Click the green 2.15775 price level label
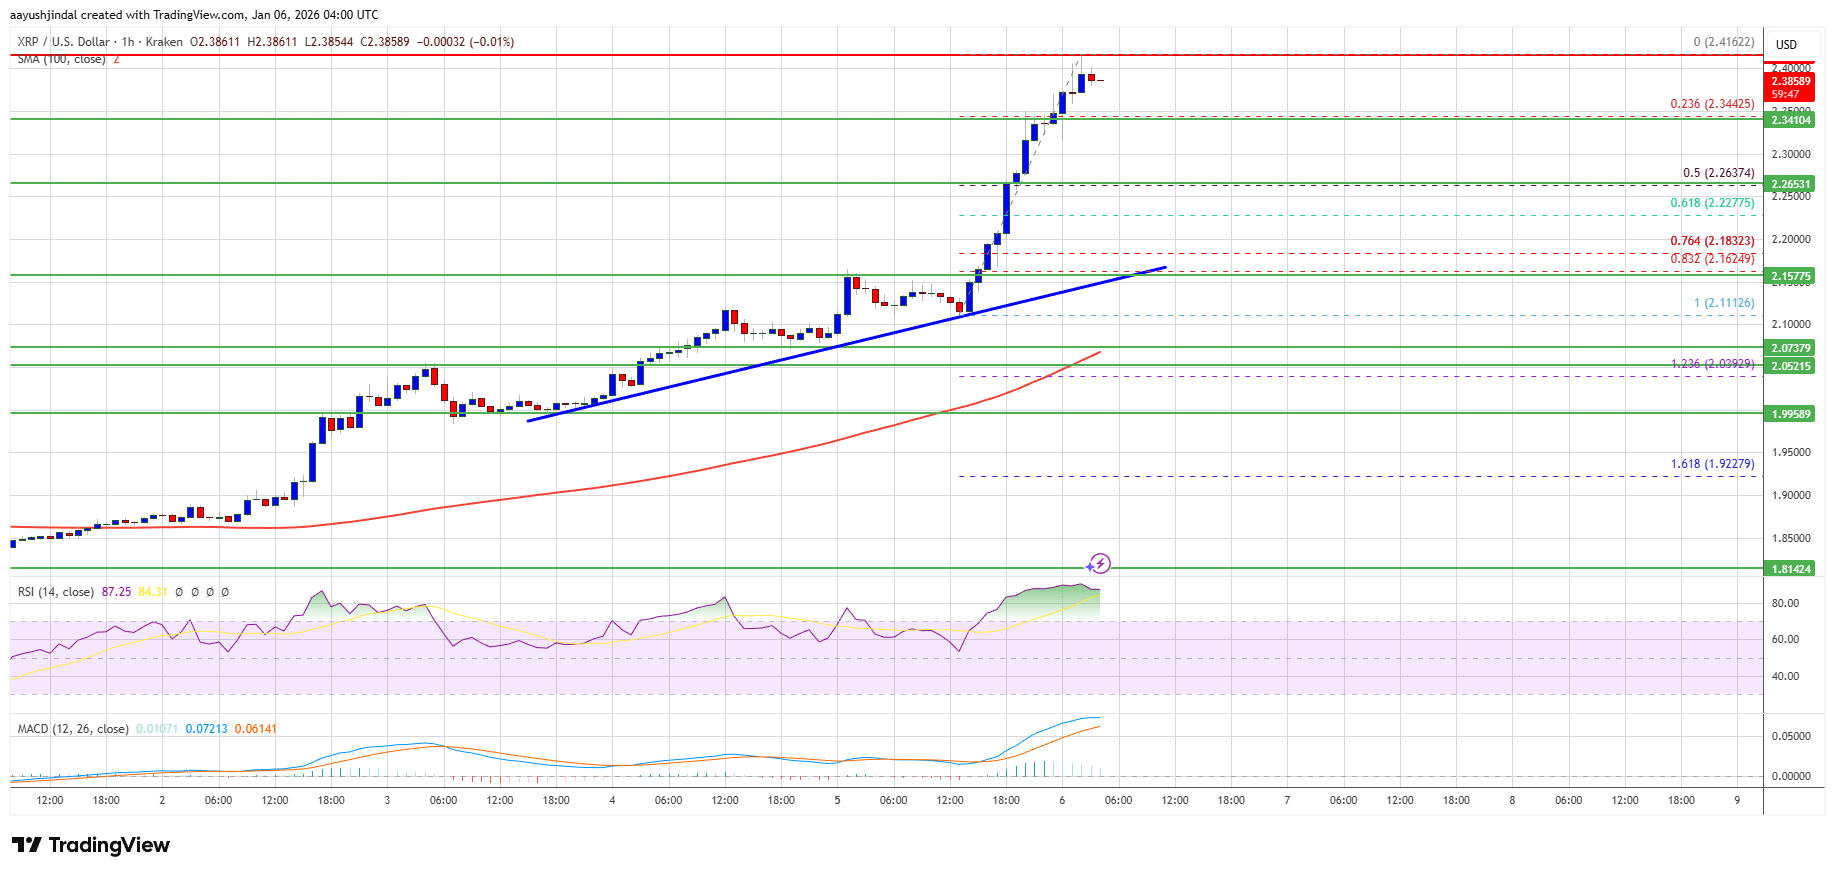 (1790, 276)
